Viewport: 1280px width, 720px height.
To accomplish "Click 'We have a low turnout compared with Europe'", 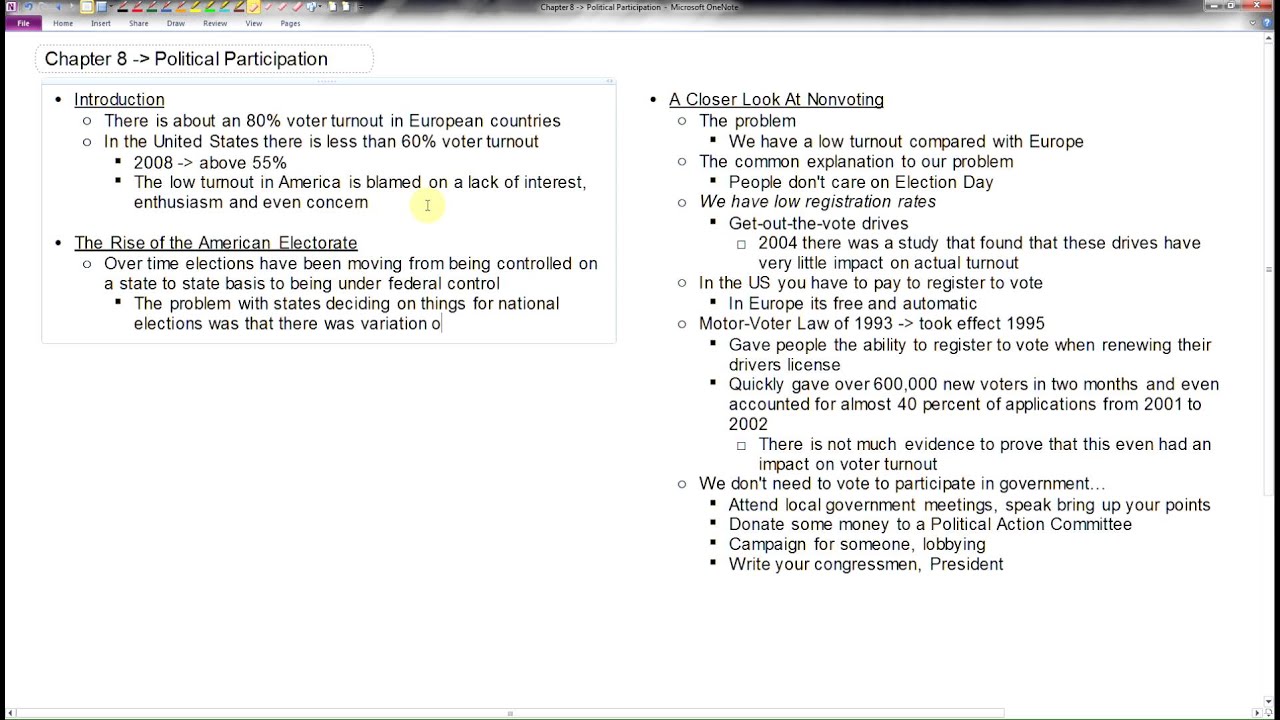I will pos(906,142).
